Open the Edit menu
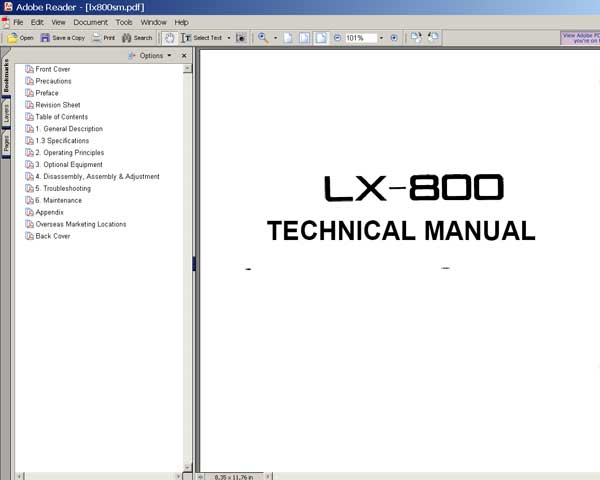The height and width of the screenshot is (480, 600). coord(37,22)
